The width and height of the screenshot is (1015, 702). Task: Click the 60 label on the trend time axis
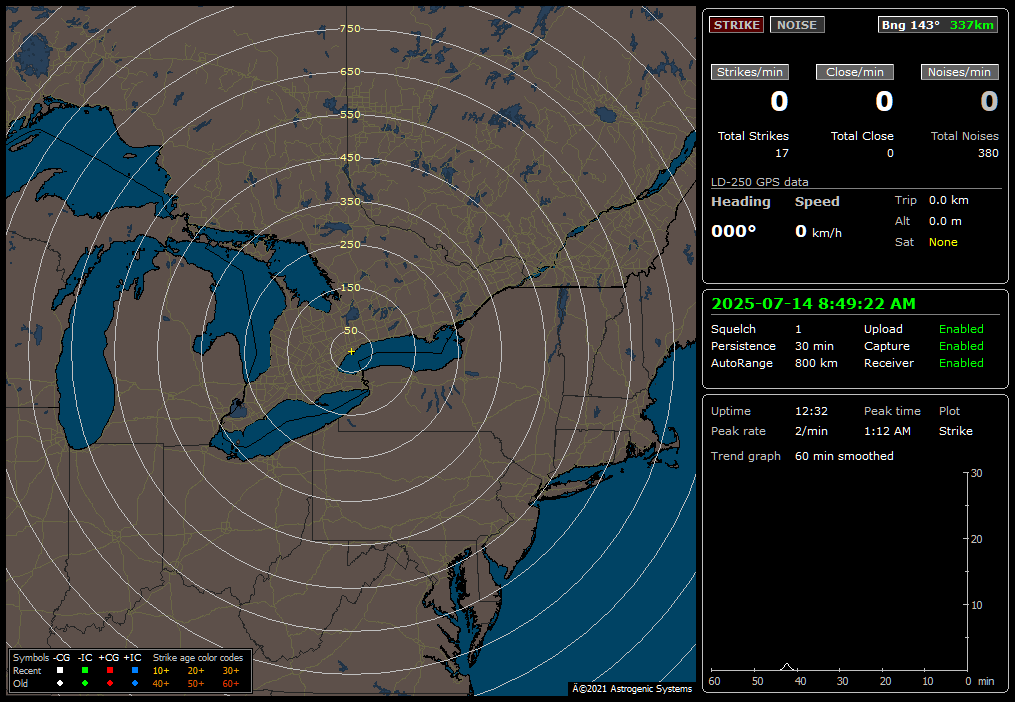714,681
